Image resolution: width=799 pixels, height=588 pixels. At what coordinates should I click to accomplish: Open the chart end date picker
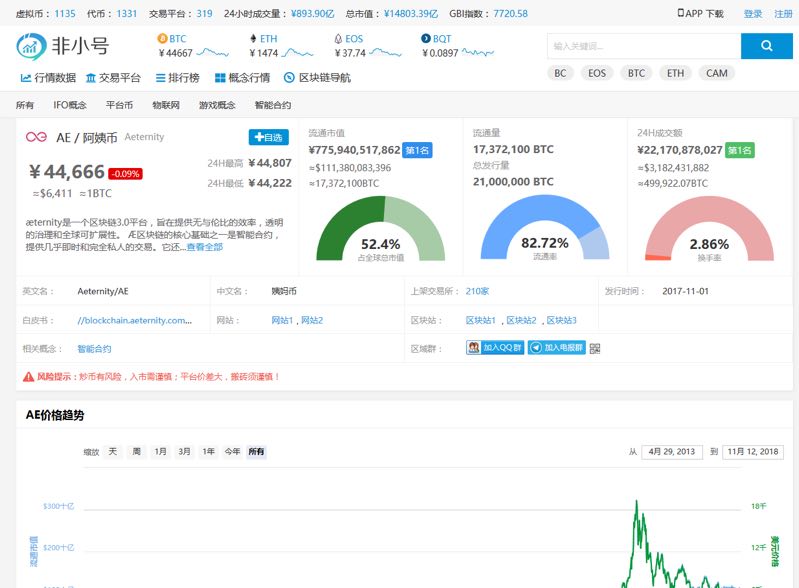click(x=753, y=452)
